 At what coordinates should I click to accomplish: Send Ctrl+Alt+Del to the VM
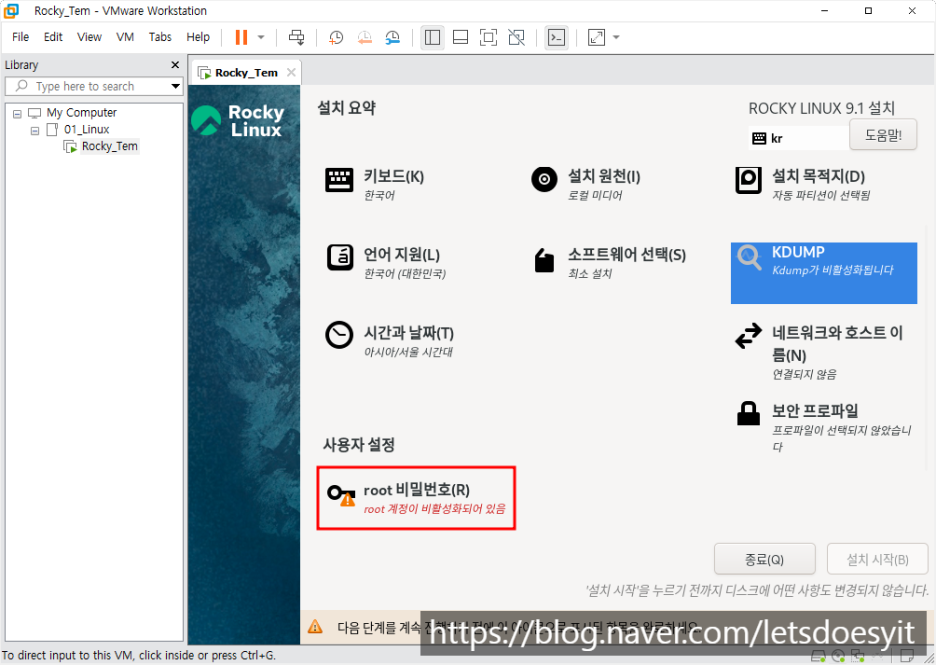tap(296, 37)
